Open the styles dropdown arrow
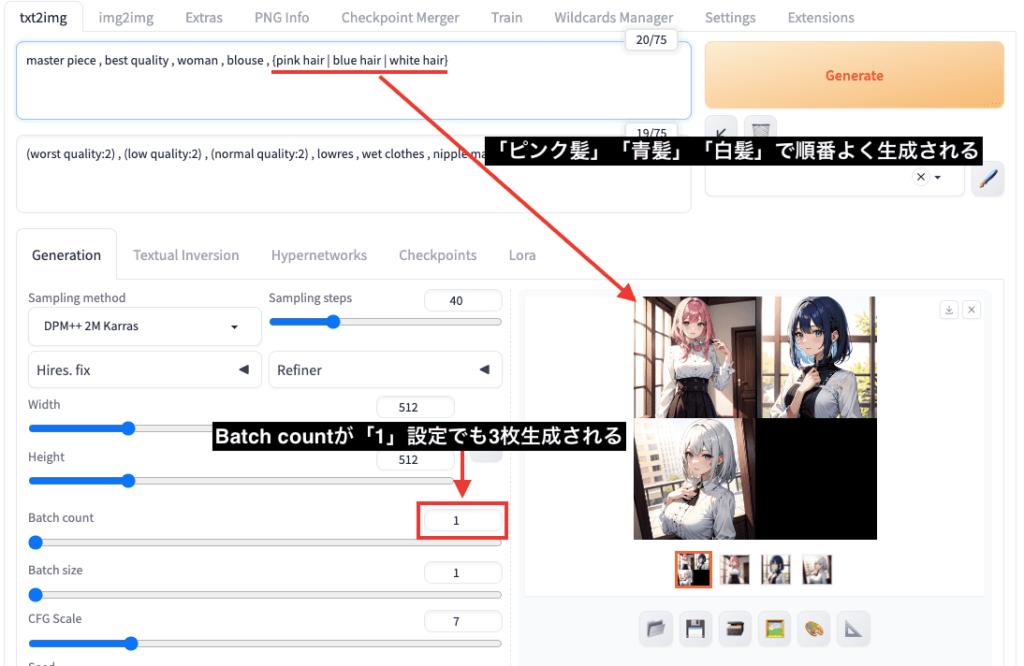1024x666 pixels. pyautogui.click(x=938, y=178)
